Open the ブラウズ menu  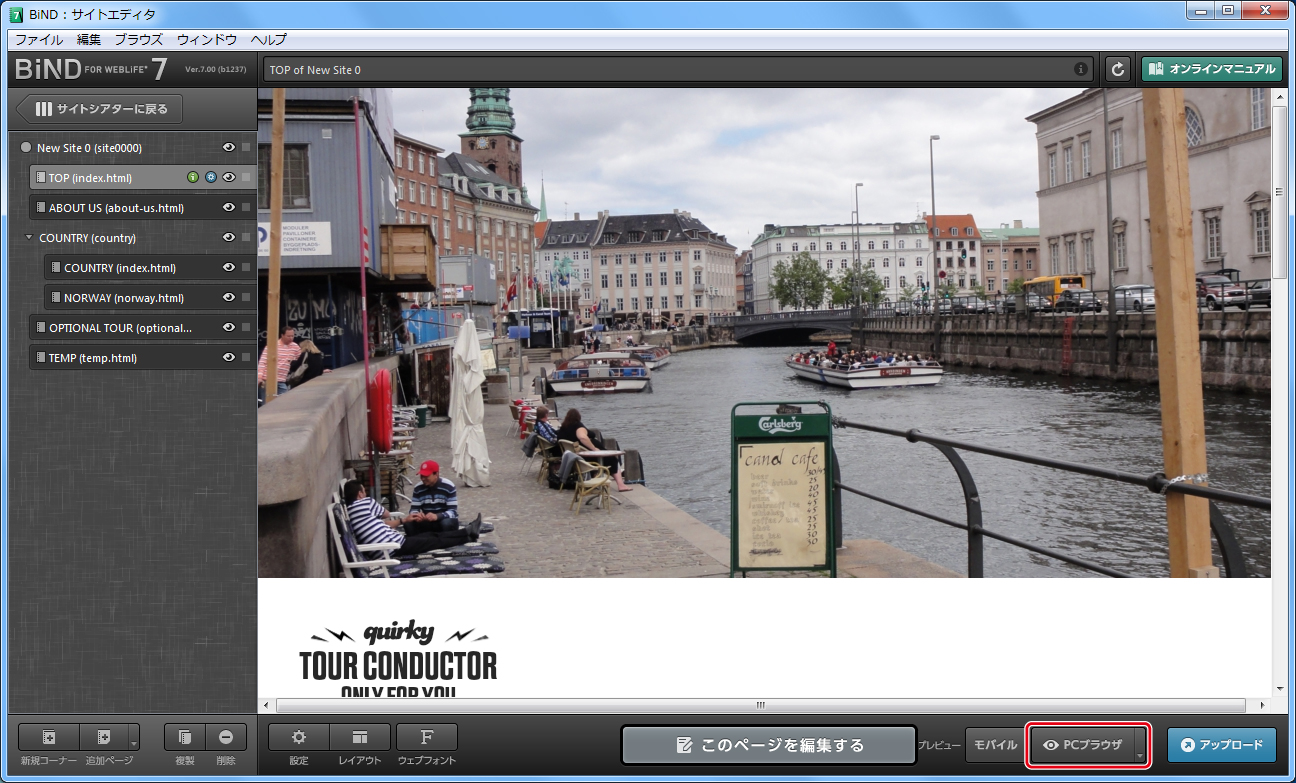[x=139, y=40]
